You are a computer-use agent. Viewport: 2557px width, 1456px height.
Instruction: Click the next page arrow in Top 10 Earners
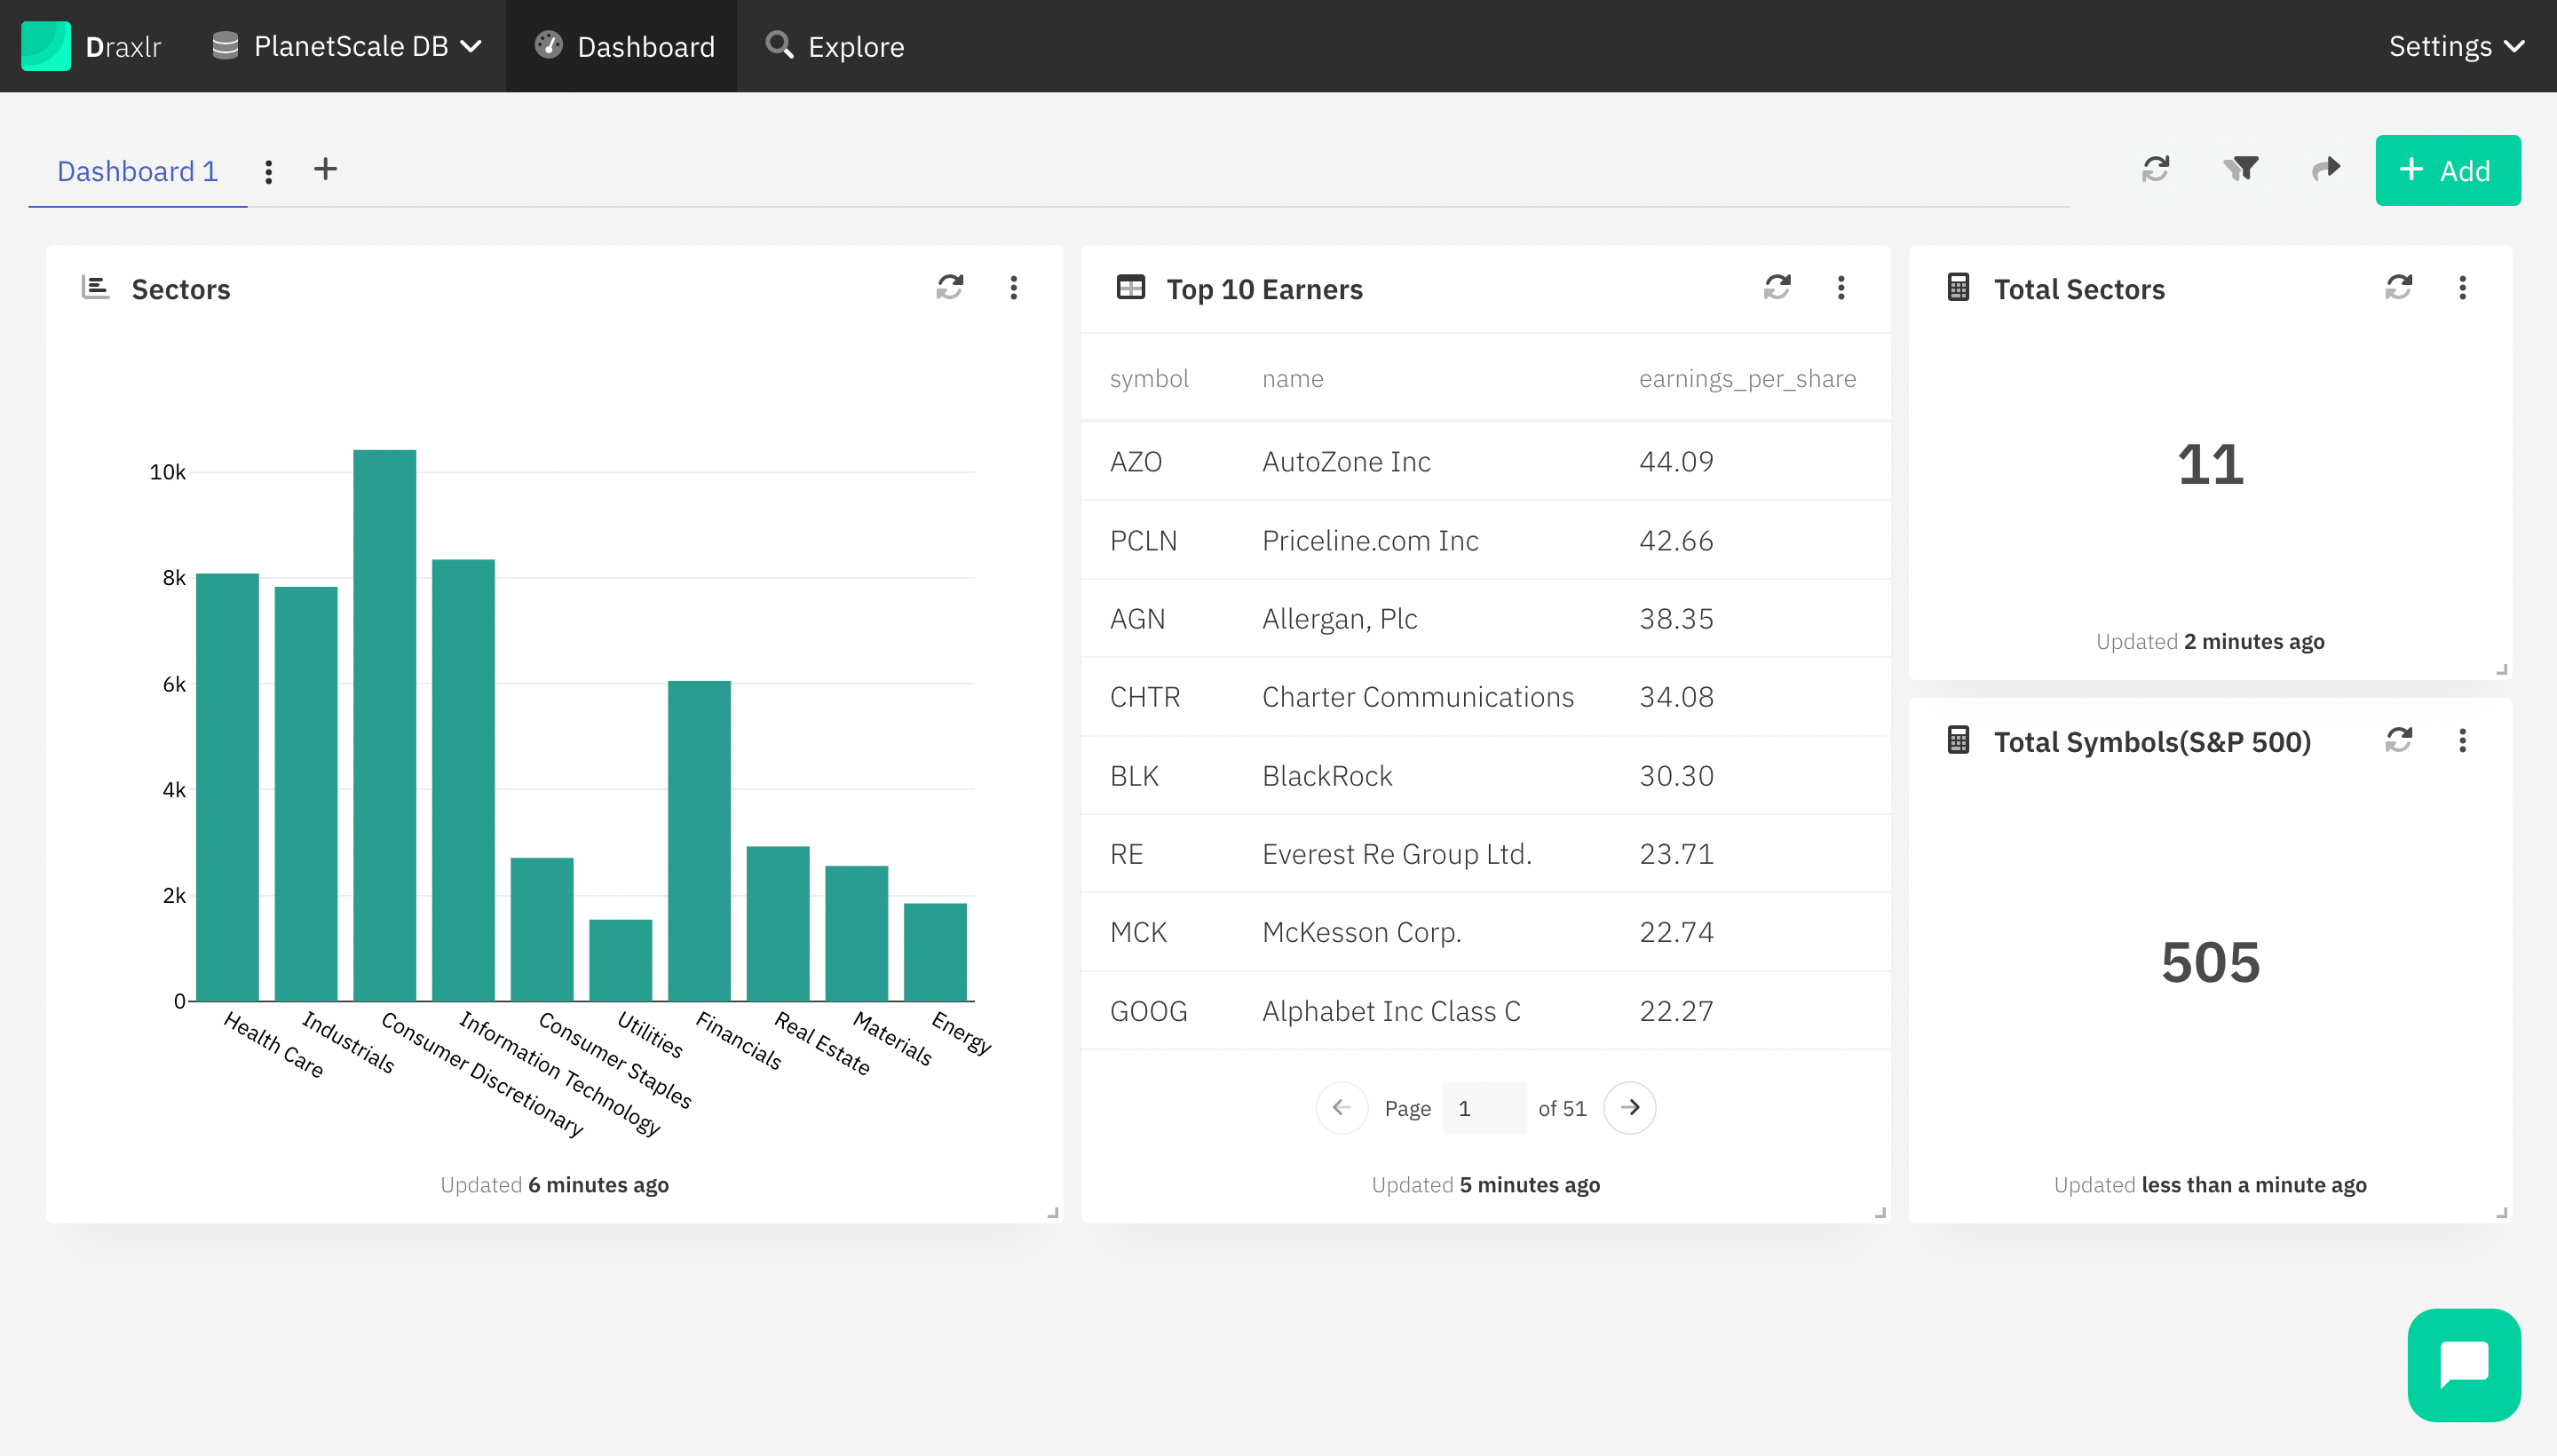pos(1628,1104)
